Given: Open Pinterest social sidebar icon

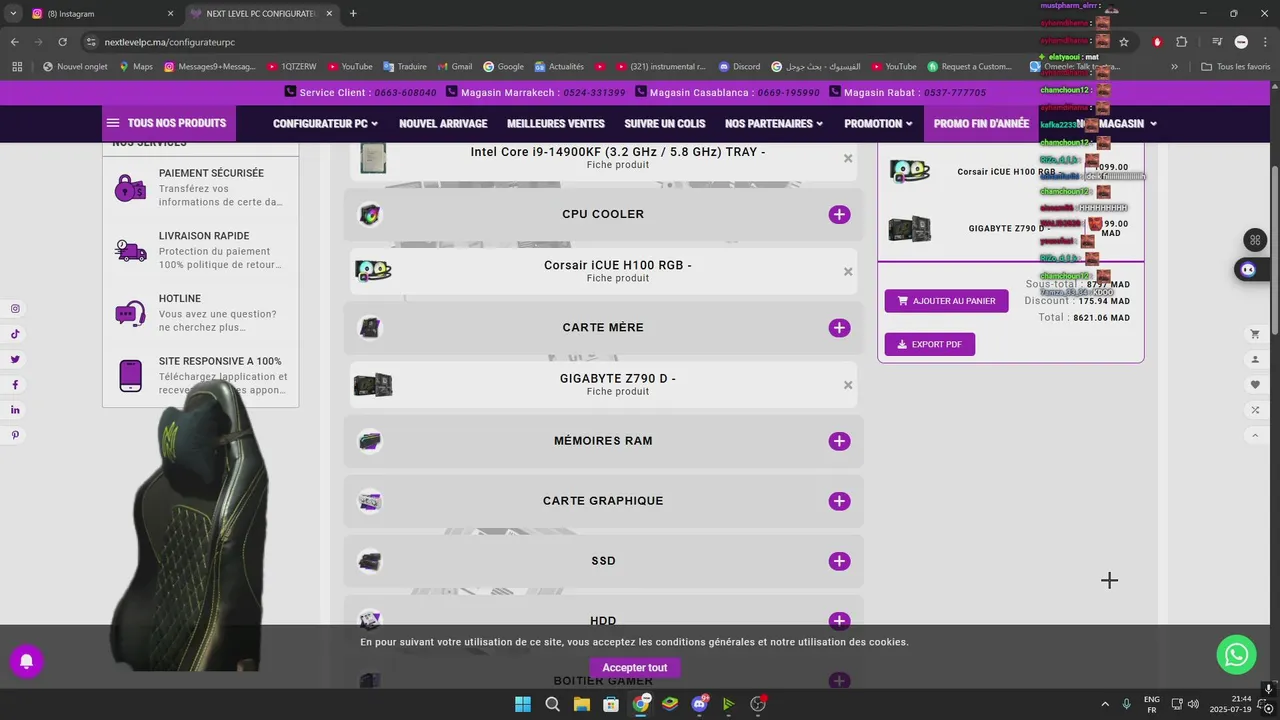Looking at the screenshot, I should click(15, 435).
